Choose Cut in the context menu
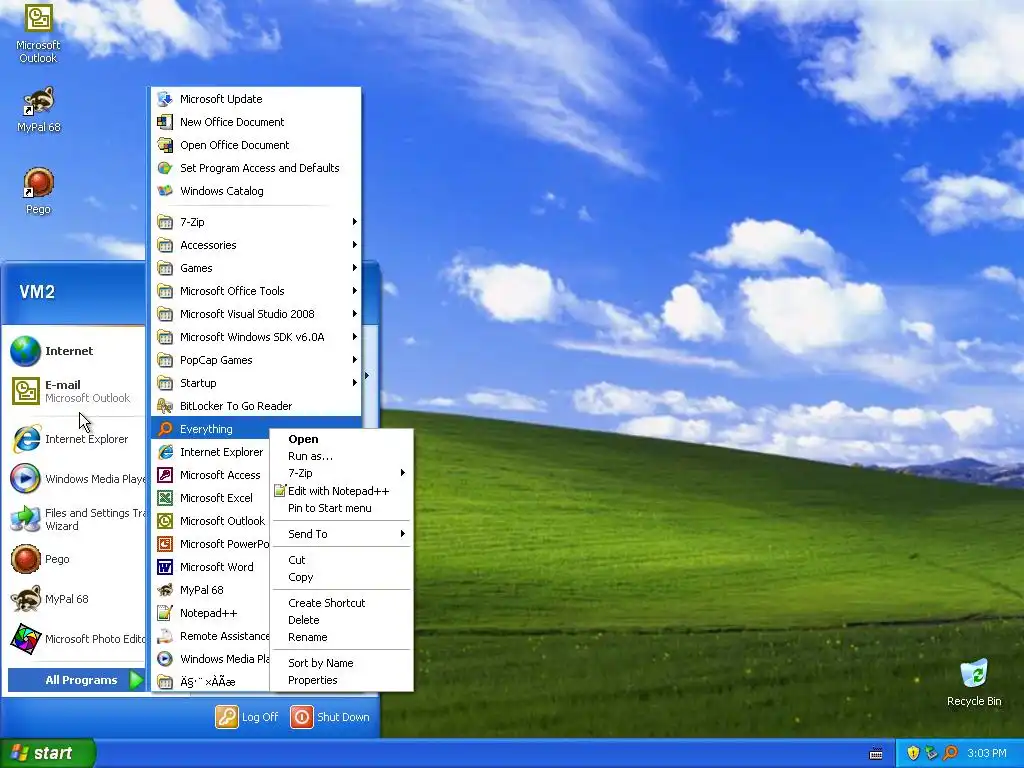 [342, 560]
